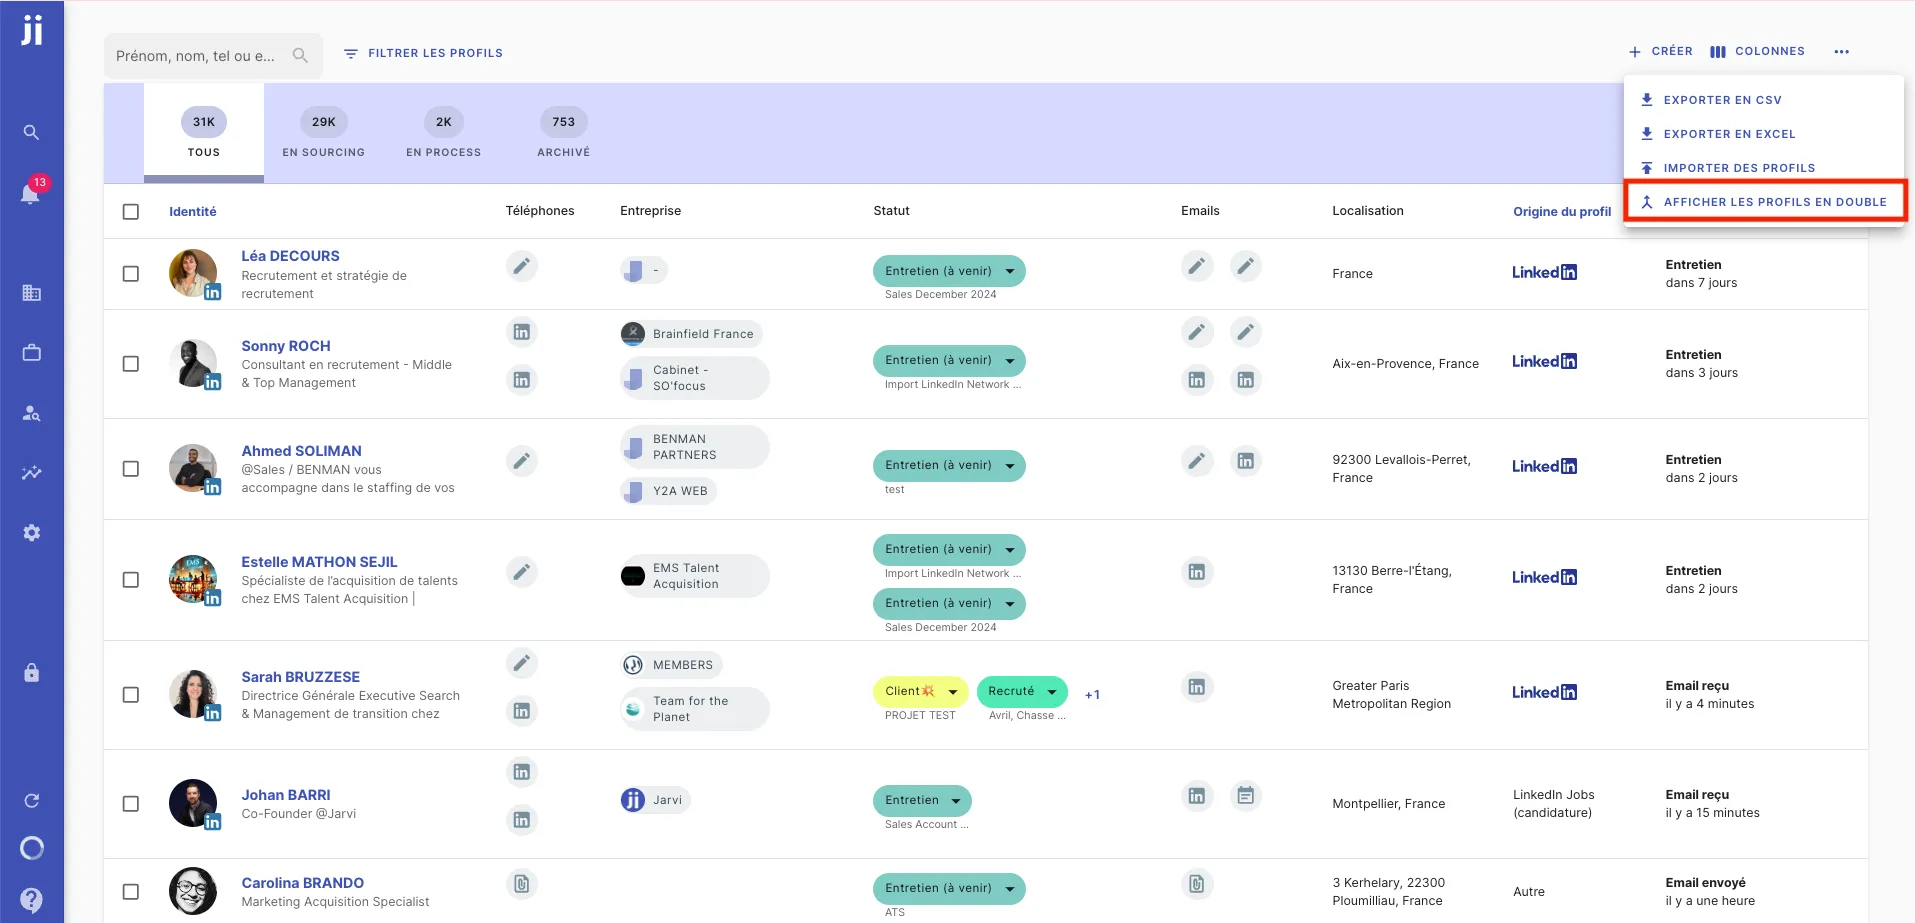Open settings via the gear icon
Image resolution: width=1915 pixels, height=923 pixels.
click(x=31, y=532)
